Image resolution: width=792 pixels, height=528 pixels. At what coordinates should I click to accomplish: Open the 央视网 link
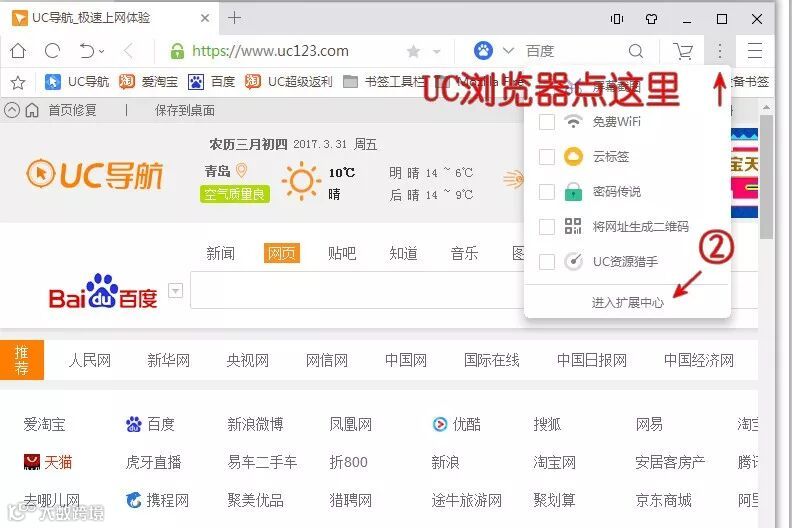pos(248,360)
